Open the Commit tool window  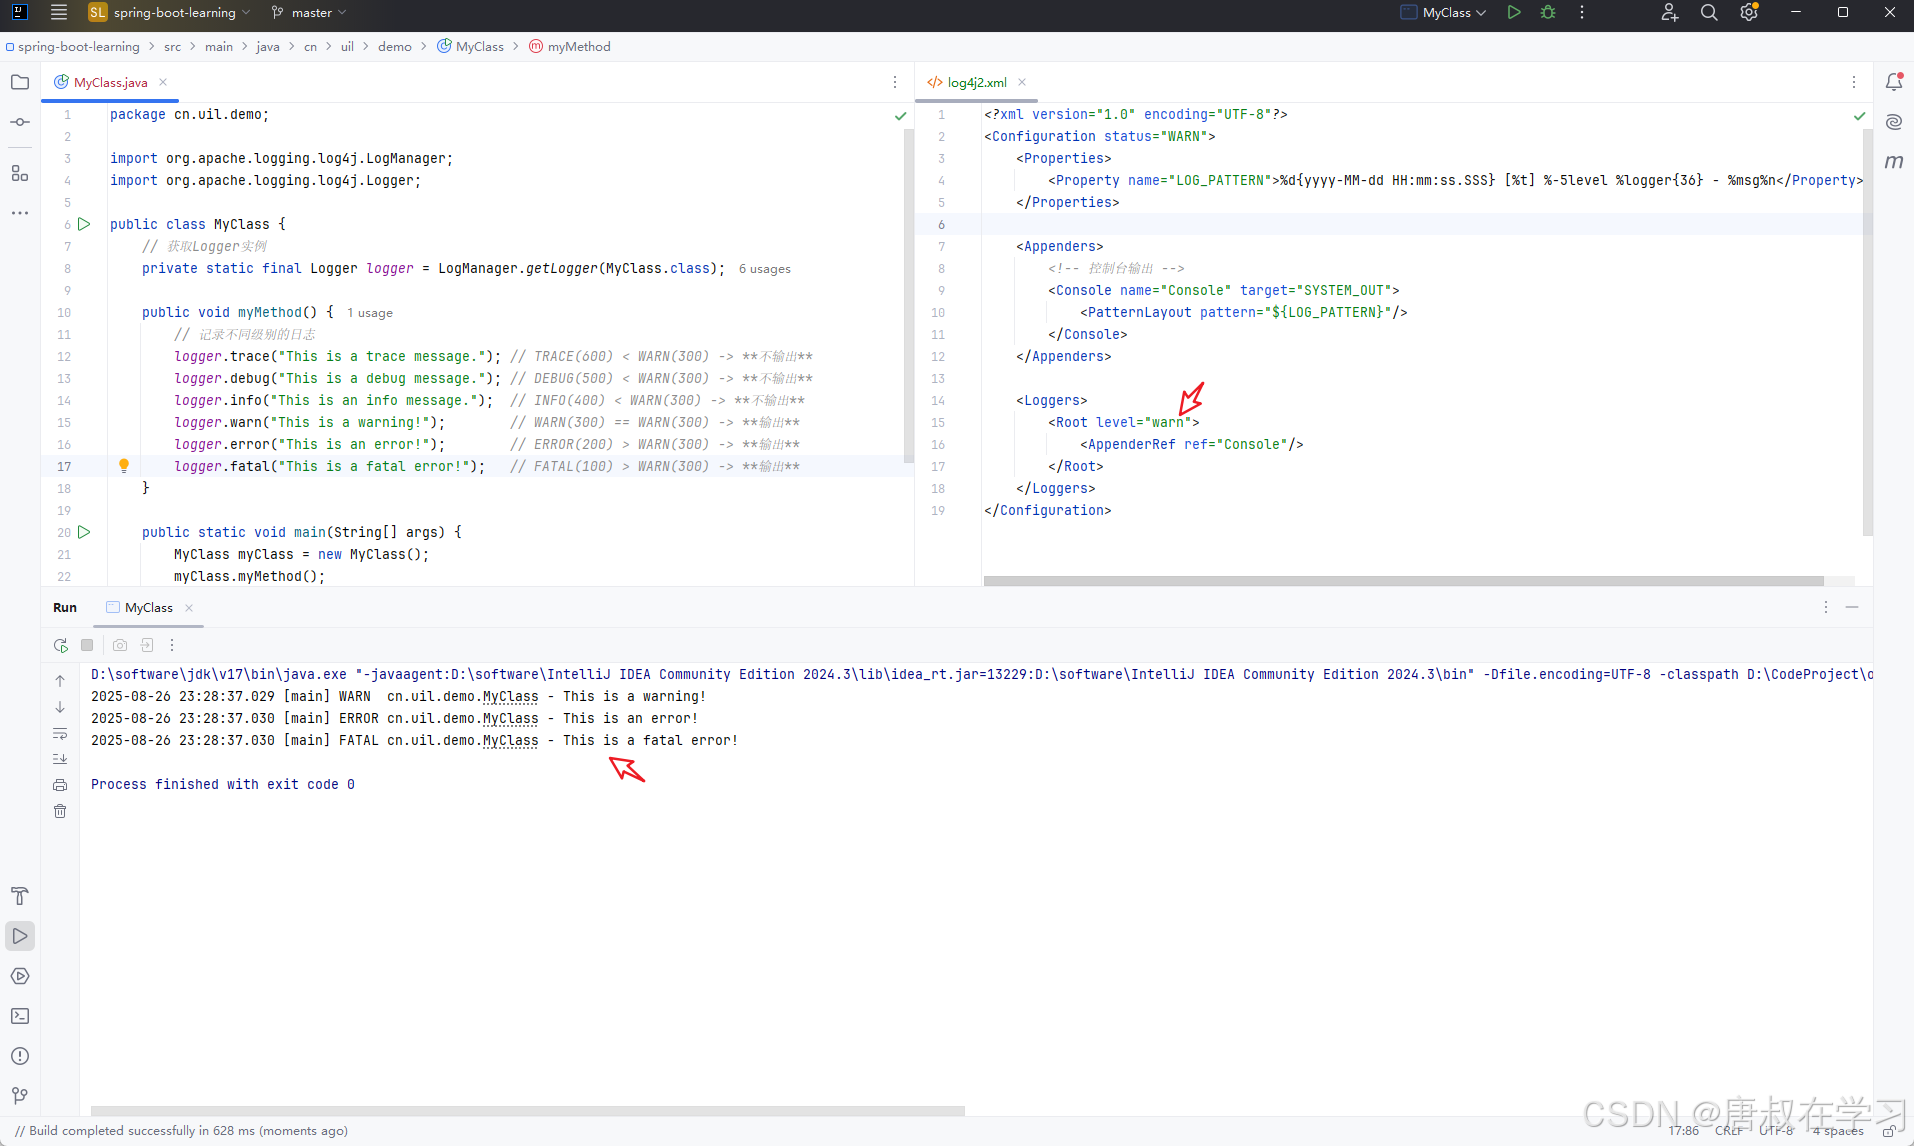tap(20, 122)
